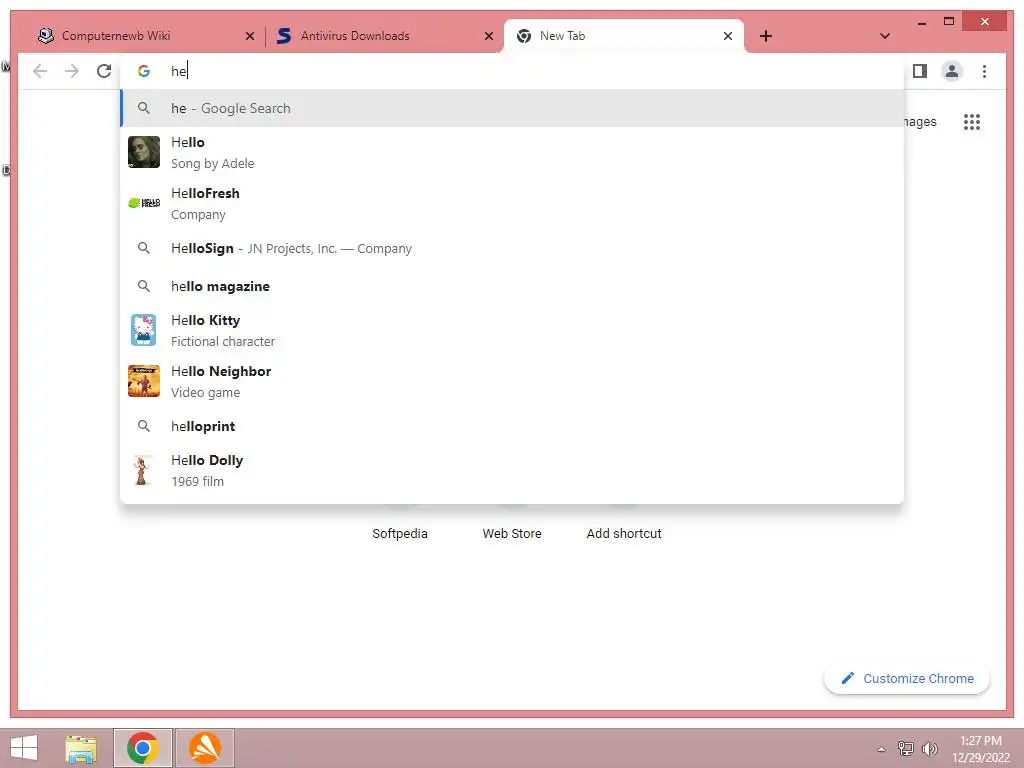Image resolution: width=1024 pixels, height=768 pixels.
Task: Choose Hello Dolly 1969 film suggestion
Action: click(x=513, y=470)
